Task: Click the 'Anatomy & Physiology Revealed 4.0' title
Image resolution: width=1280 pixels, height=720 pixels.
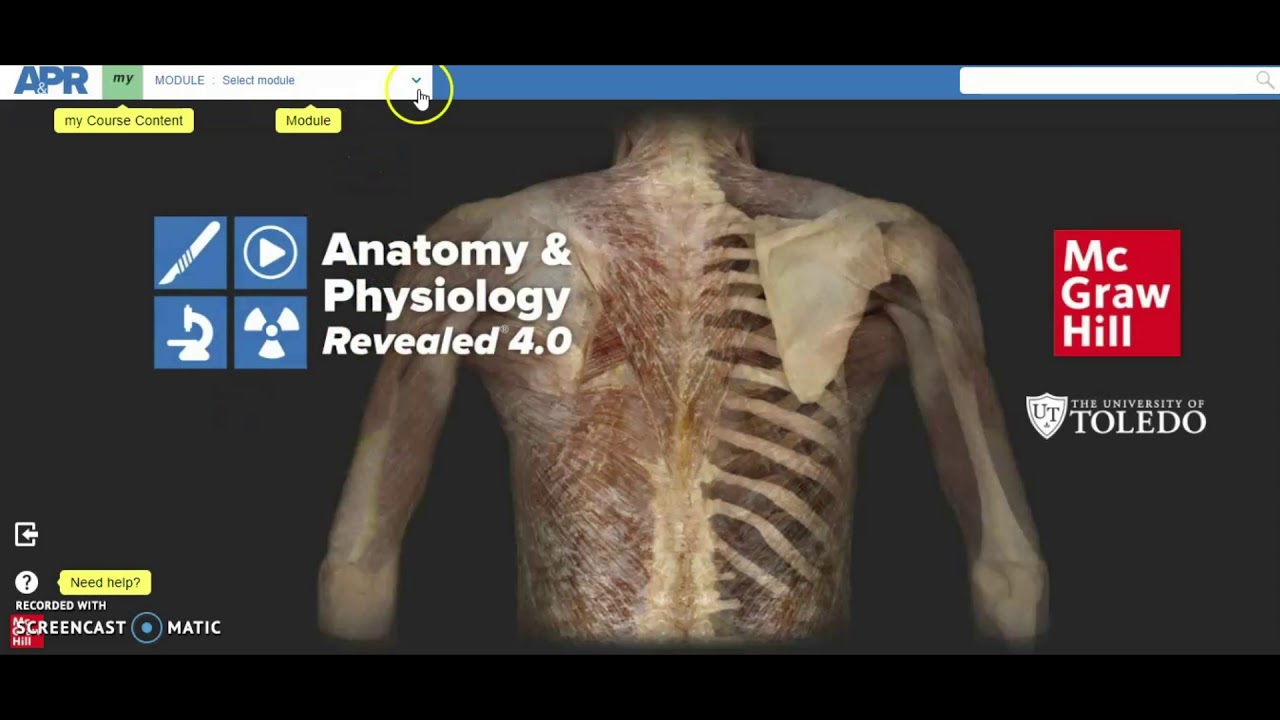Action: (x=446, y=294)
